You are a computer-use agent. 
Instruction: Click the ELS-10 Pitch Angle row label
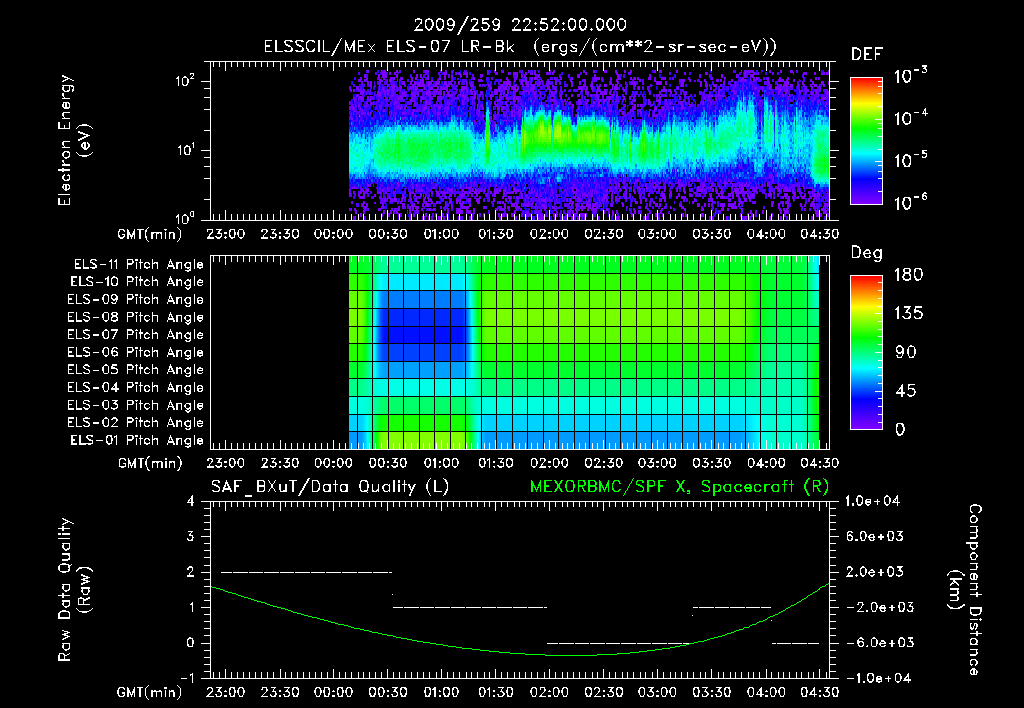pyautogui.click(x=137, y=282)
